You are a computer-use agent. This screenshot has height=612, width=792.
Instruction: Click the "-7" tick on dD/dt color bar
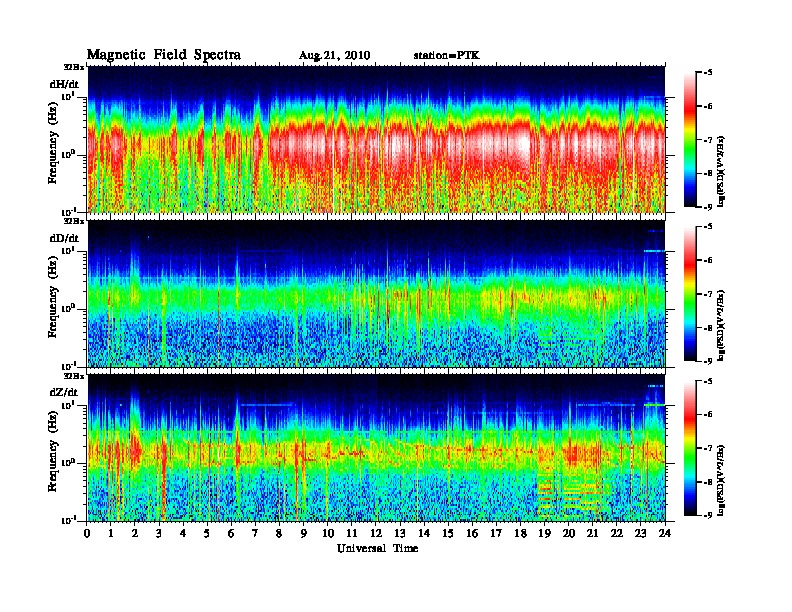tap(708, 293)
